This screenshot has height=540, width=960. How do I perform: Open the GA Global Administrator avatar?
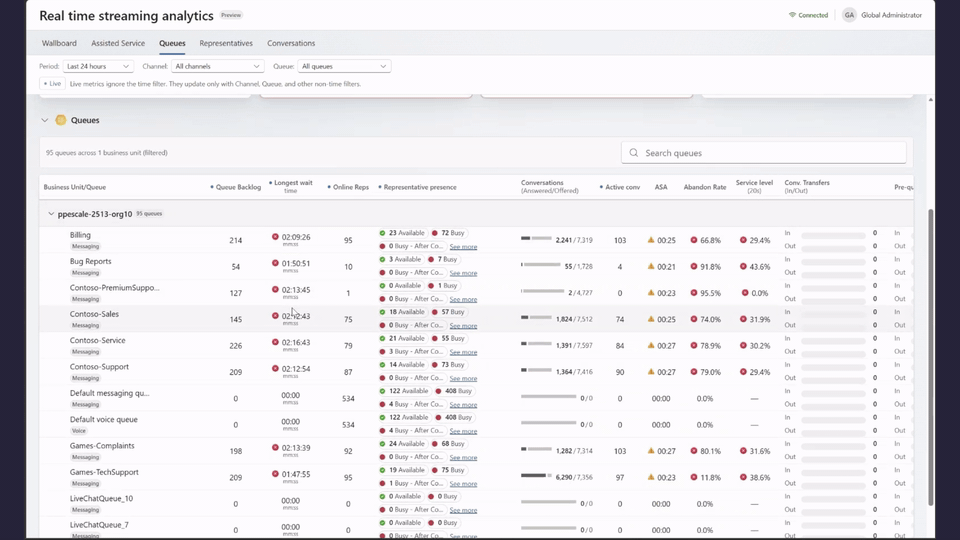click(849, 15)
